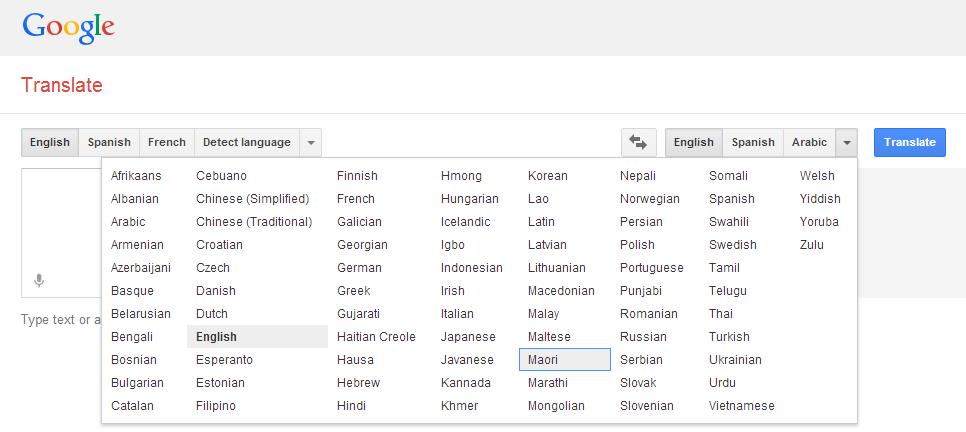
Task: Choose Russian language option
Action: point(643,337)
